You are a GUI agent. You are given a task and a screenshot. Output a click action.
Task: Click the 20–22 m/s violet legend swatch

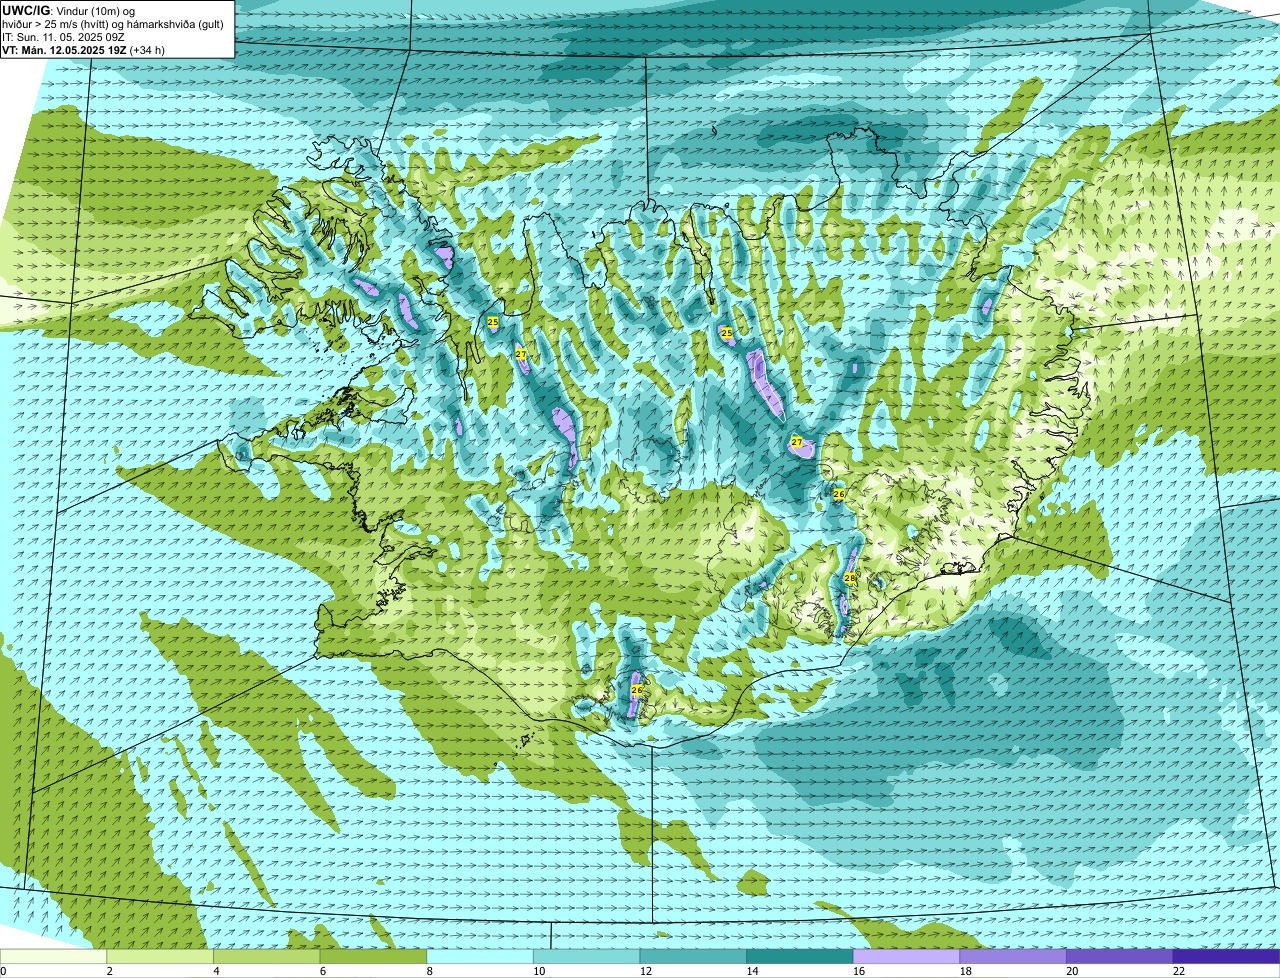pyautogui.click(x=1120, y=956)
